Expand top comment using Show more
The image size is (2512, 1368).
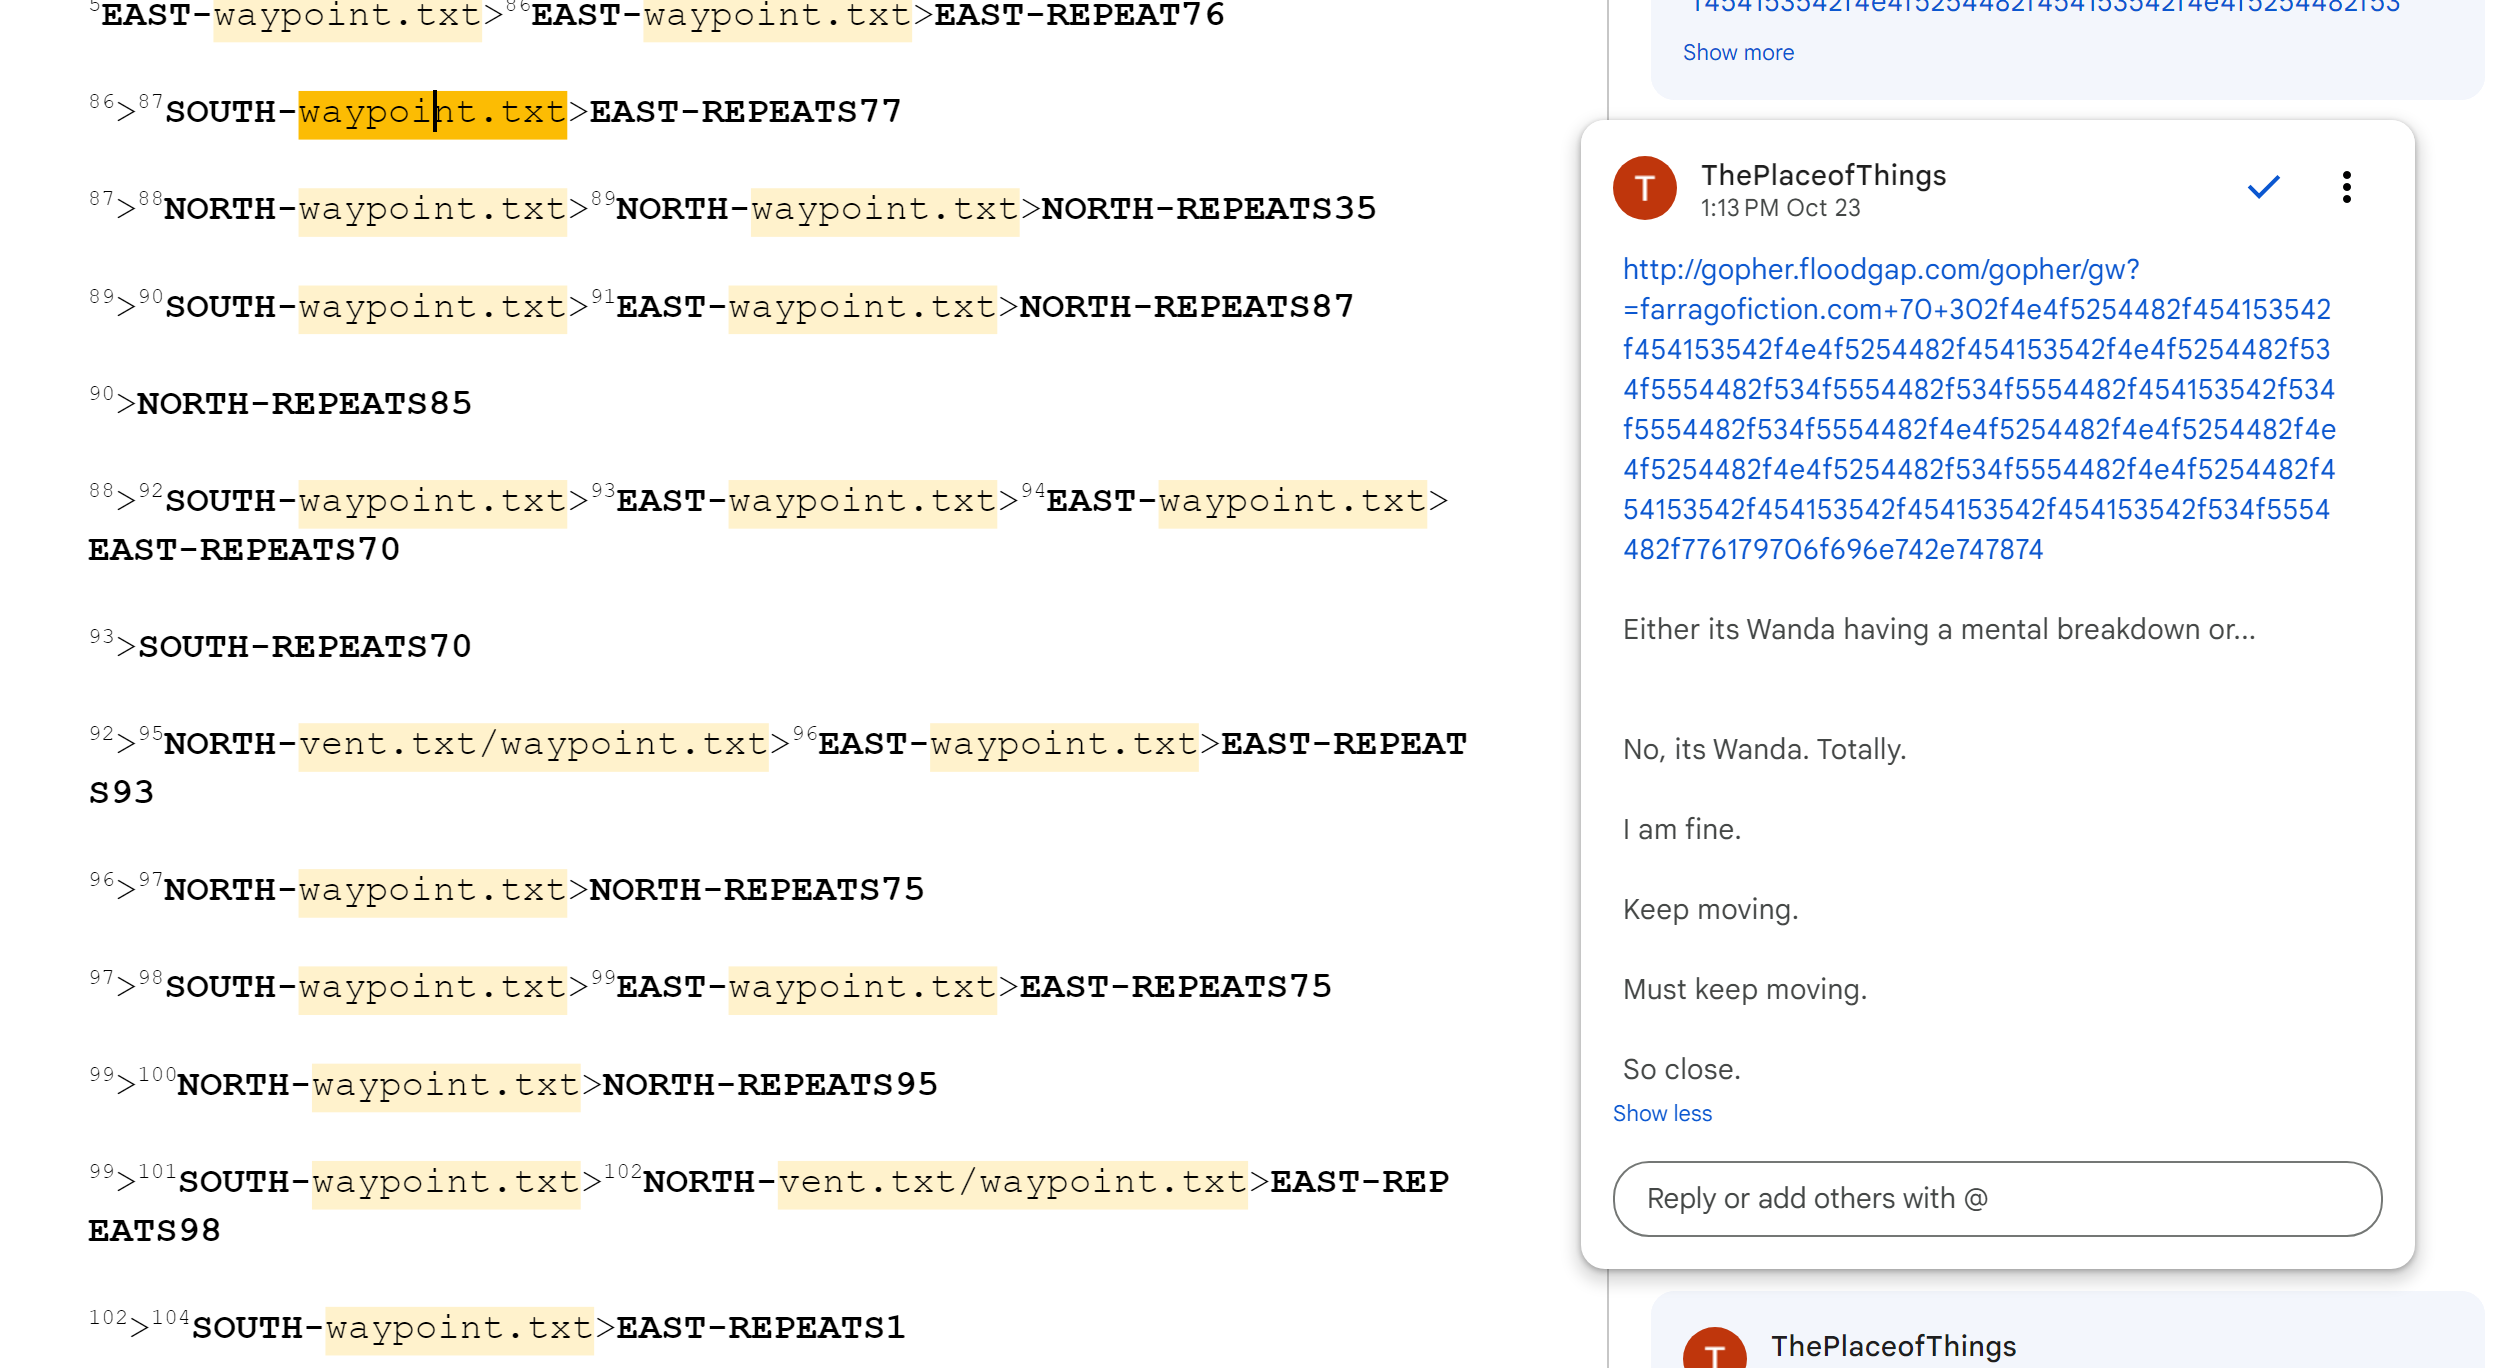click(1738, 52)
